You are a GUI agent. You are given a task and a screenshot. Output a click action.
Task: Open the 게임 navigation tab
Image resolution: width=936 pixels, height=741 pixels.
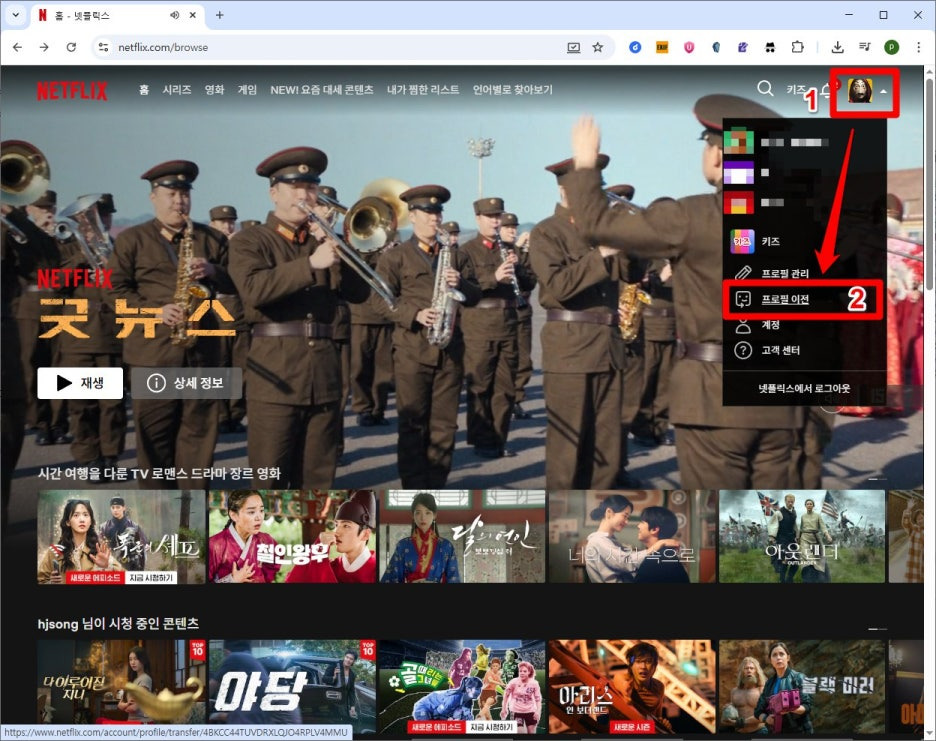247,90
